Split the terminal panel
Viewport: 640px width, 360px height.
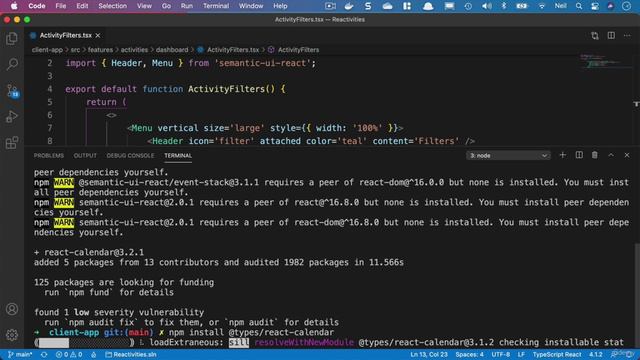pos(579,155)
